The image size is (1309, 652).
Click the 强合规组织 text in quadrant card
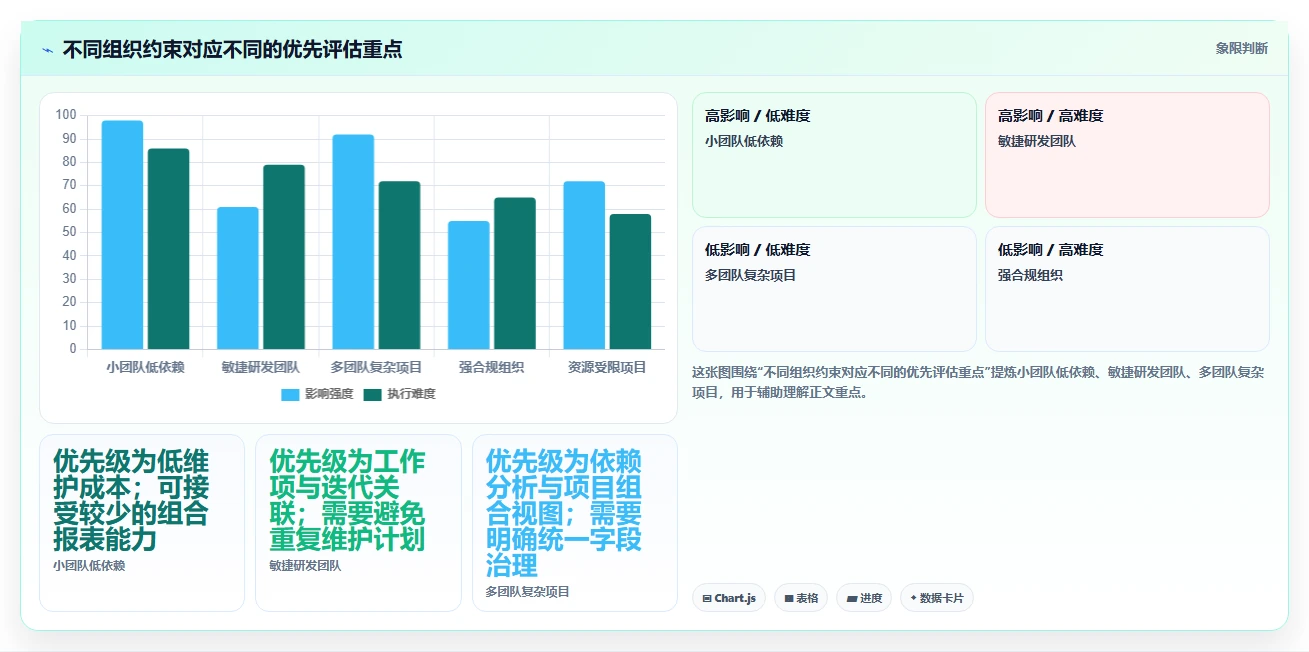[x=1030, y=276]
